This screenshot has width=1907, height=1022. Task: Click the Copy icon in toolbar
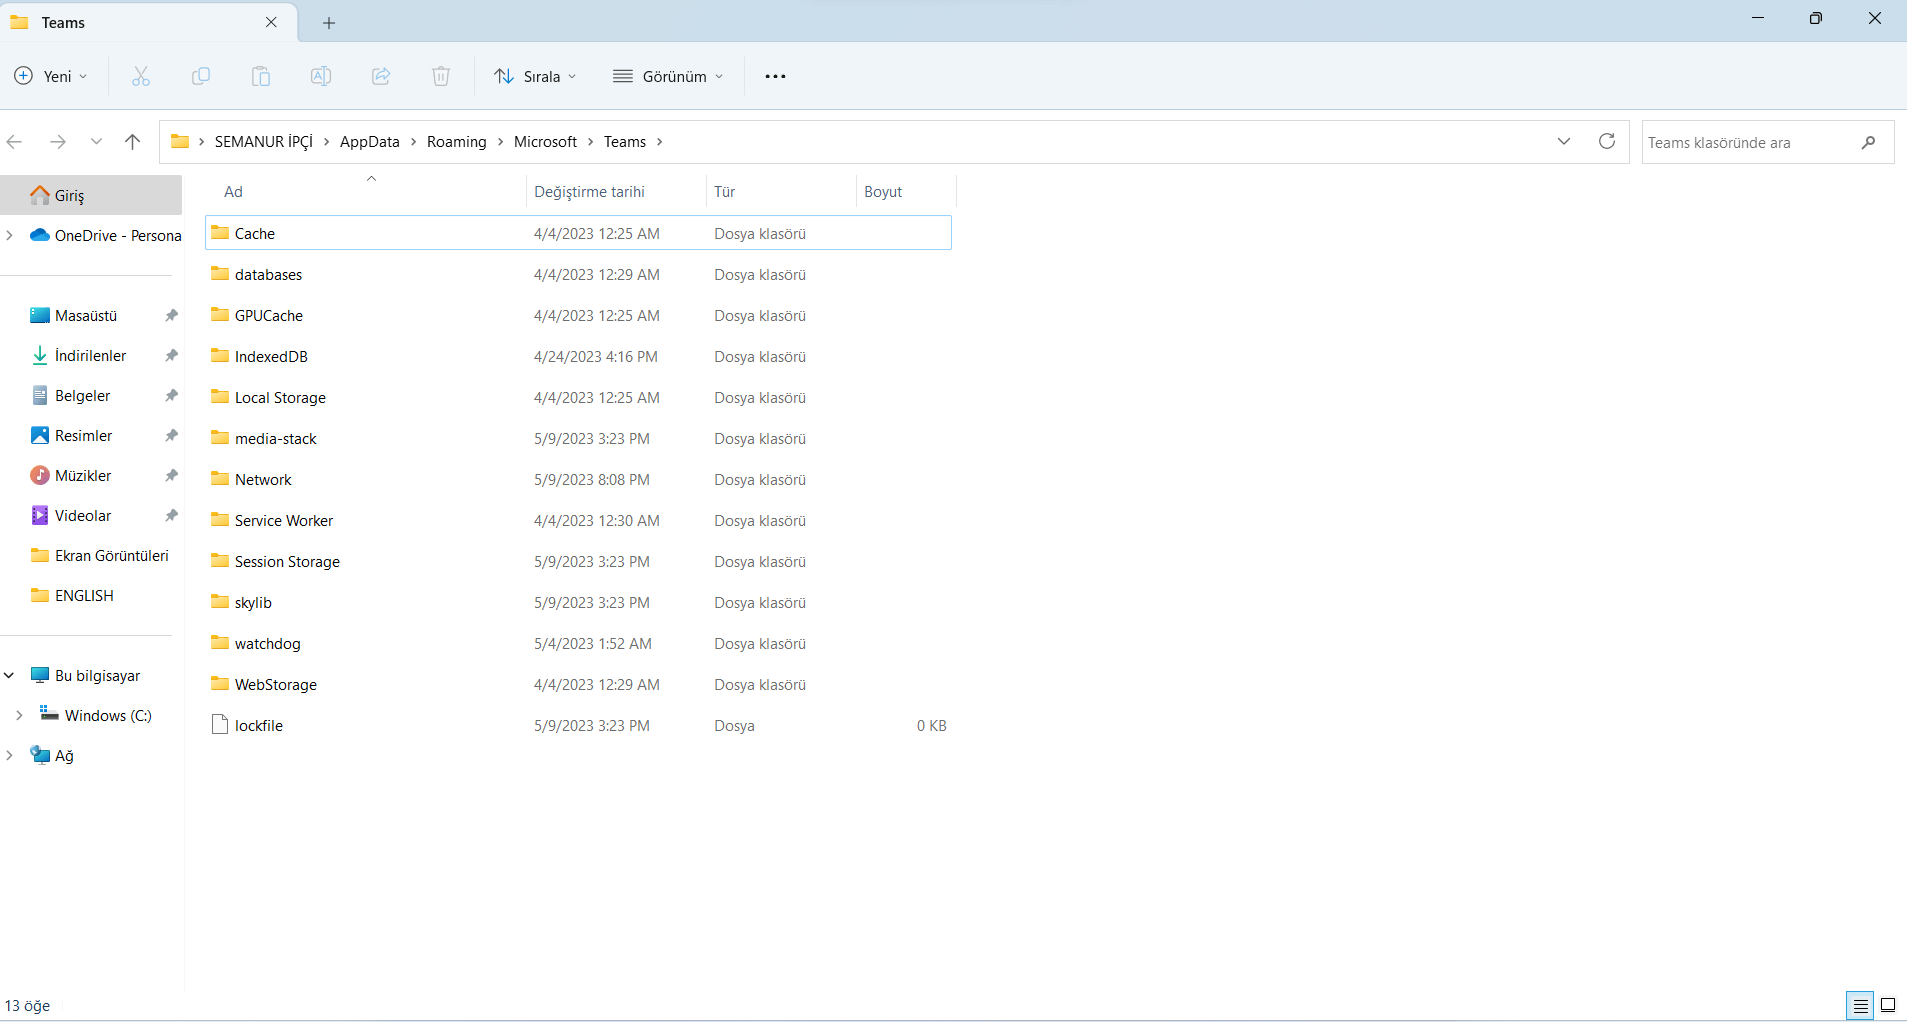201,76
